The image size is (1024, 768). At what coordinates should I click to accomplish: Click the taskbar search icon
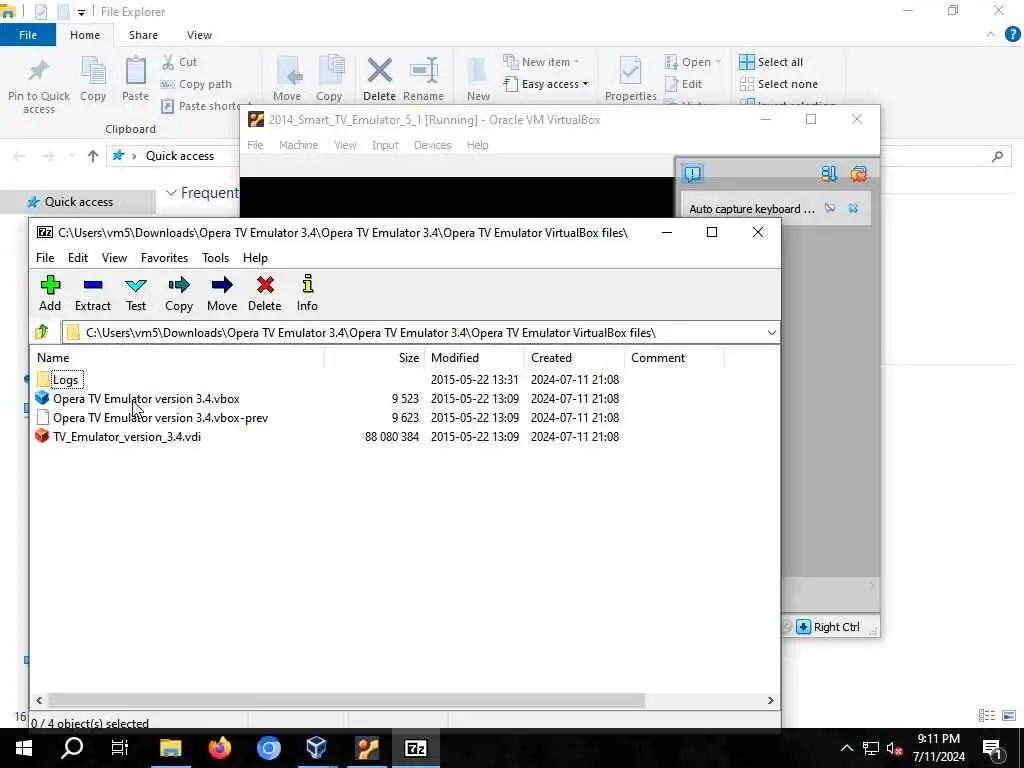72,748
